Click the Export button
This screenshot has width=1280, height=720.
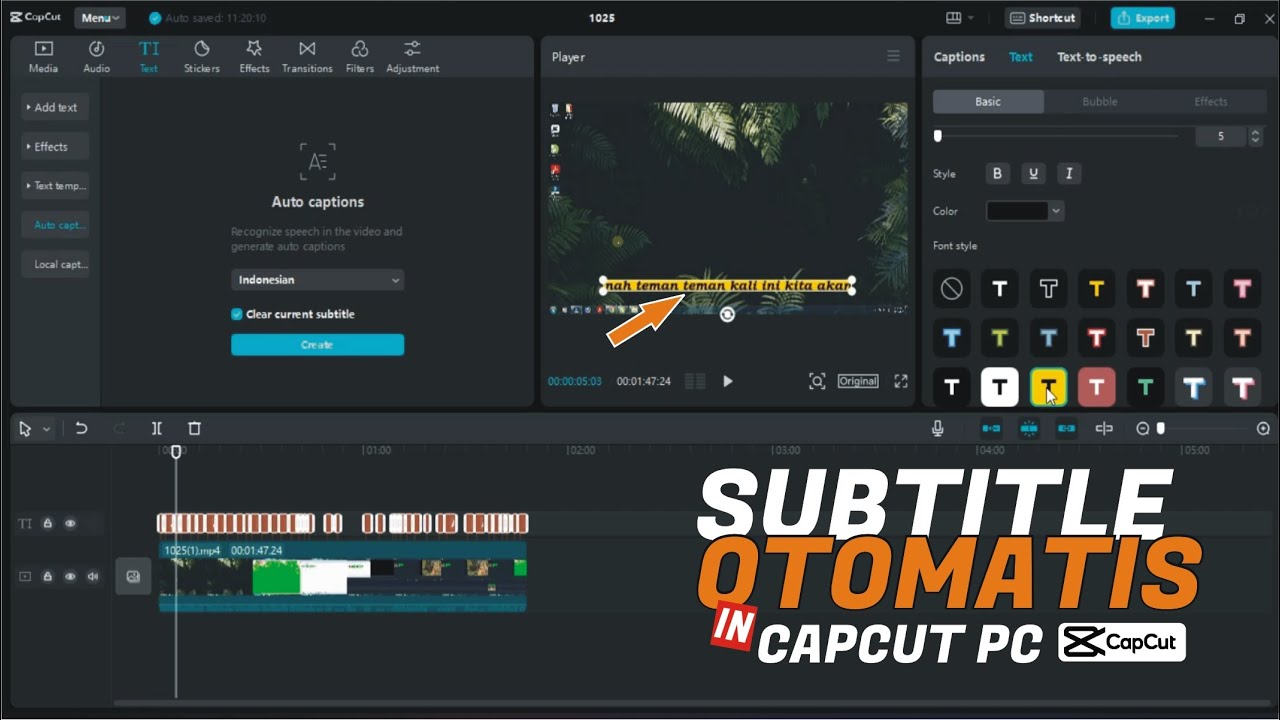[1143, 18]
